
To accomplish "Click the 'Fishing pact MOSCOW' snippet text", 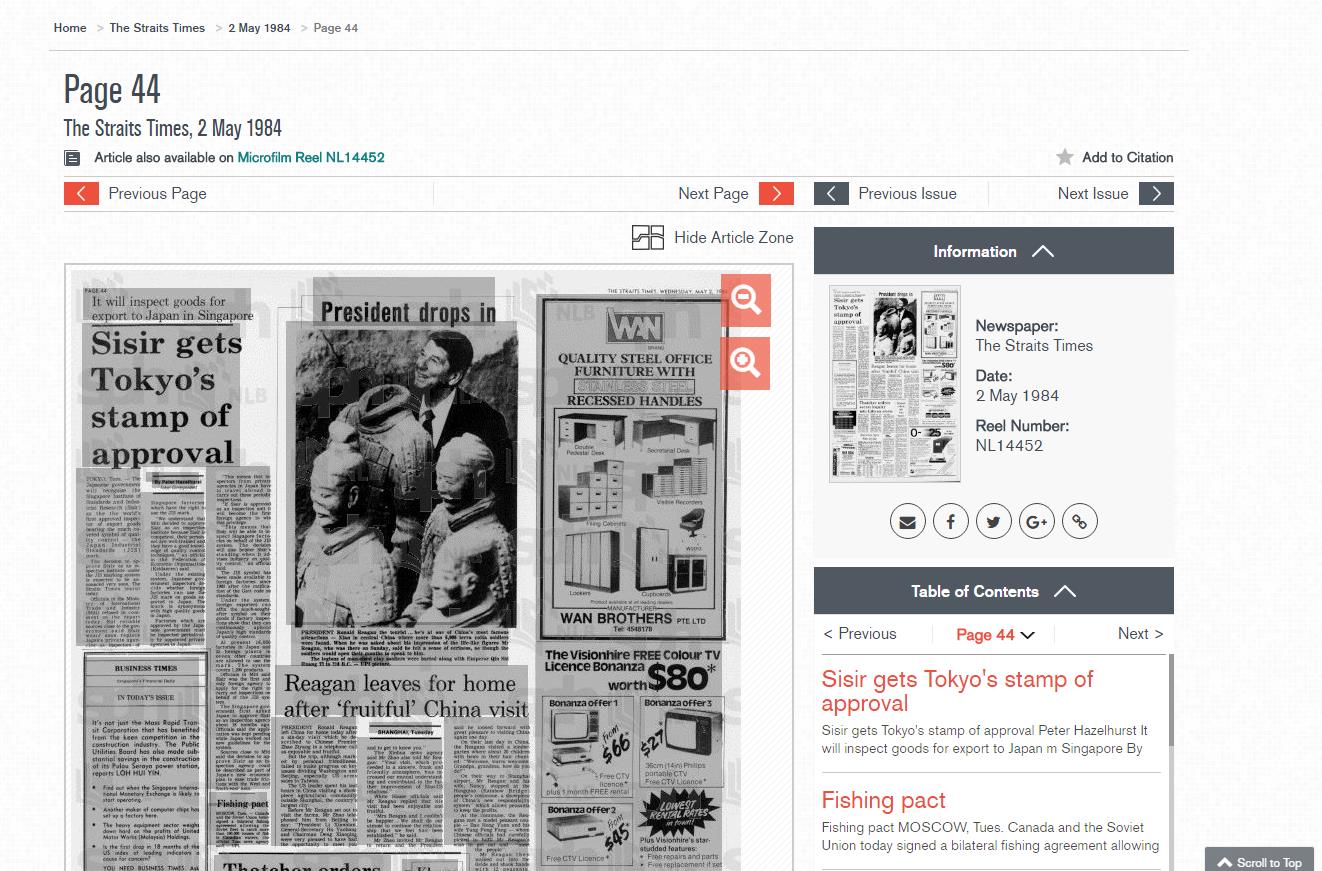I will tap(991, 836).
